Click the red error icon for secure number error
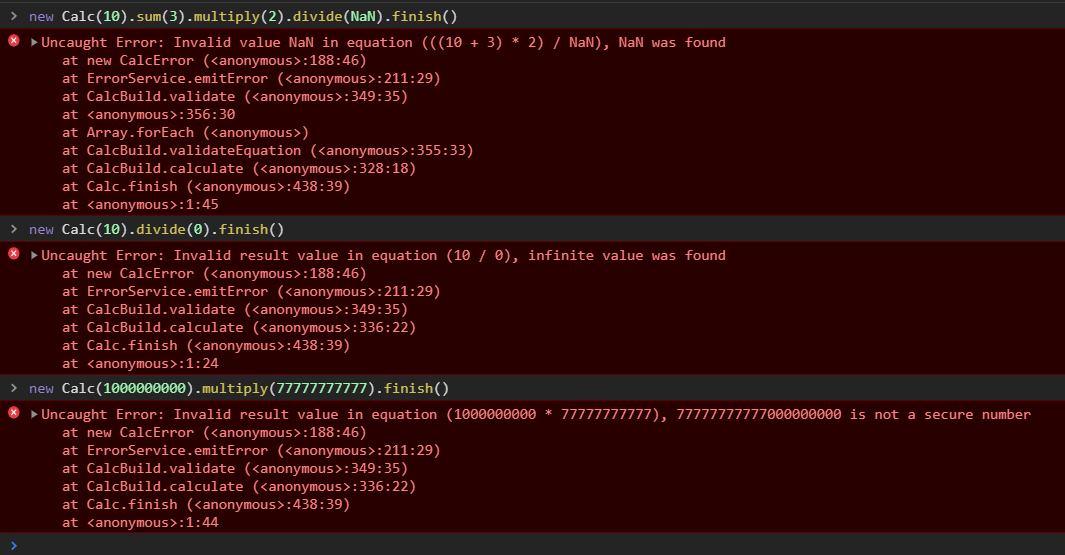 tap(14, 413)
